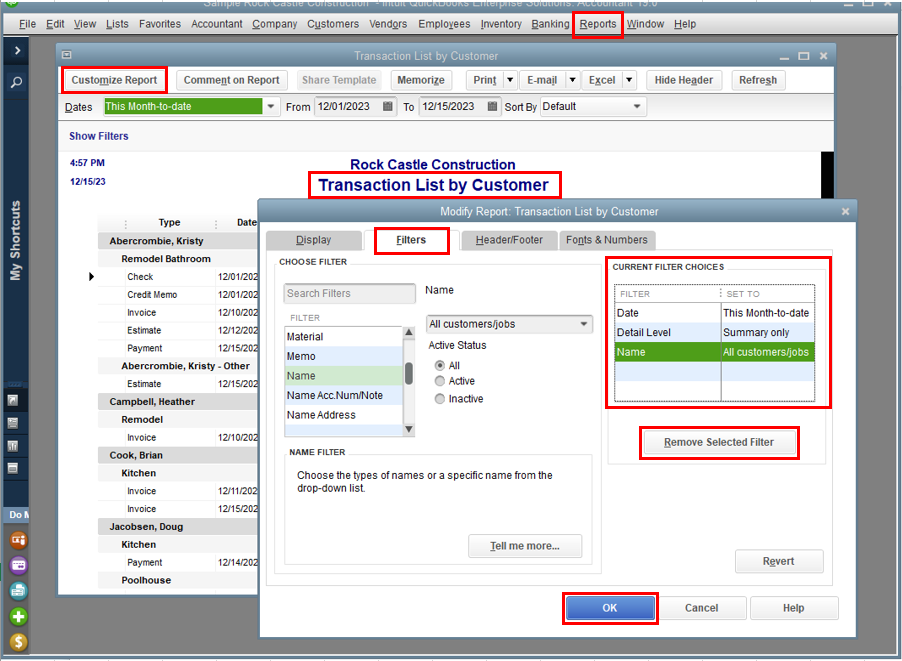The width and height of the screenshot is (902, 661).
Task: Click the Hide Header button
Action: click(x=683, y=80)
